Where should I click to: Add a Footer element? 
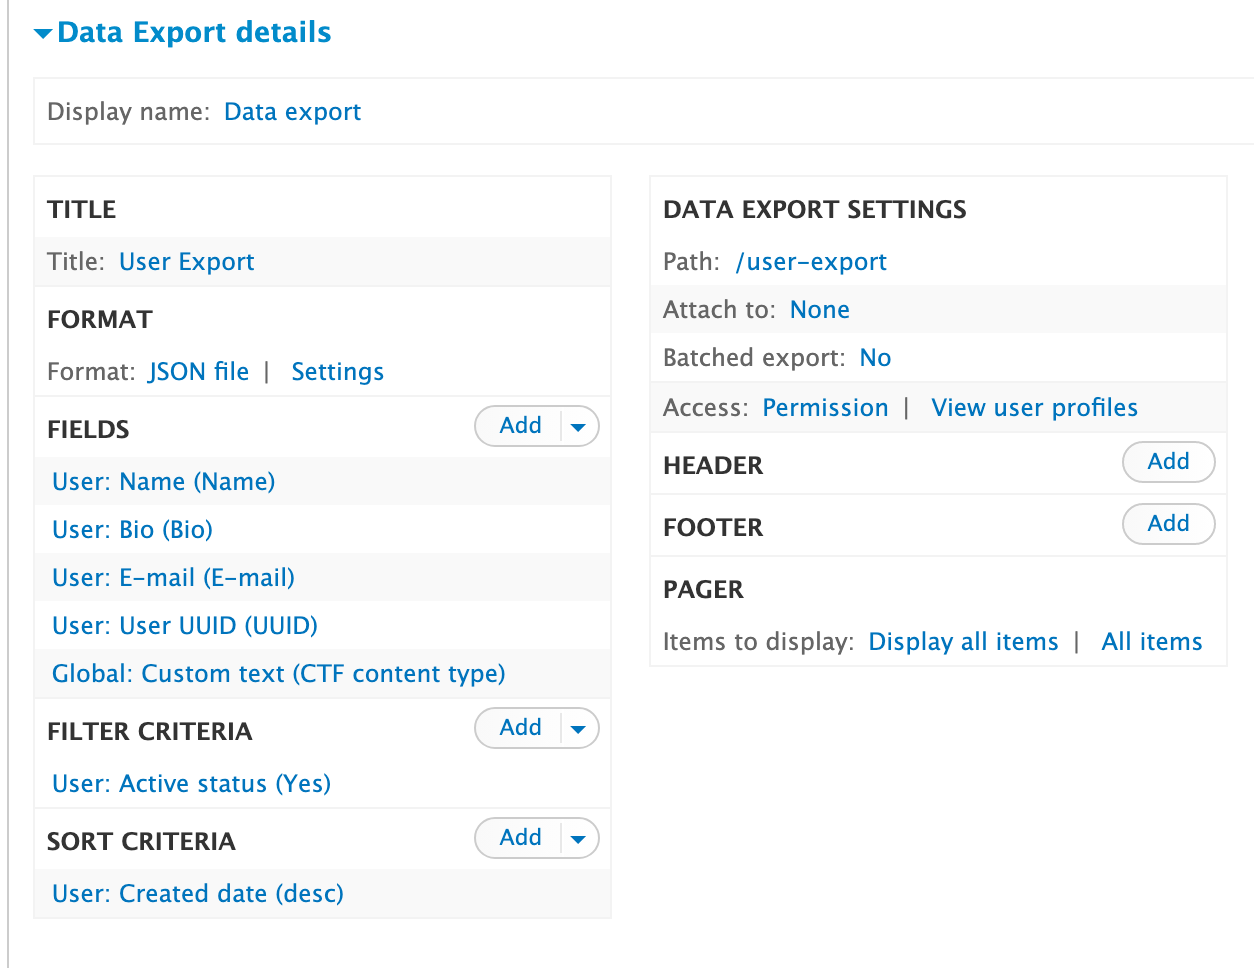(1168, 524)
